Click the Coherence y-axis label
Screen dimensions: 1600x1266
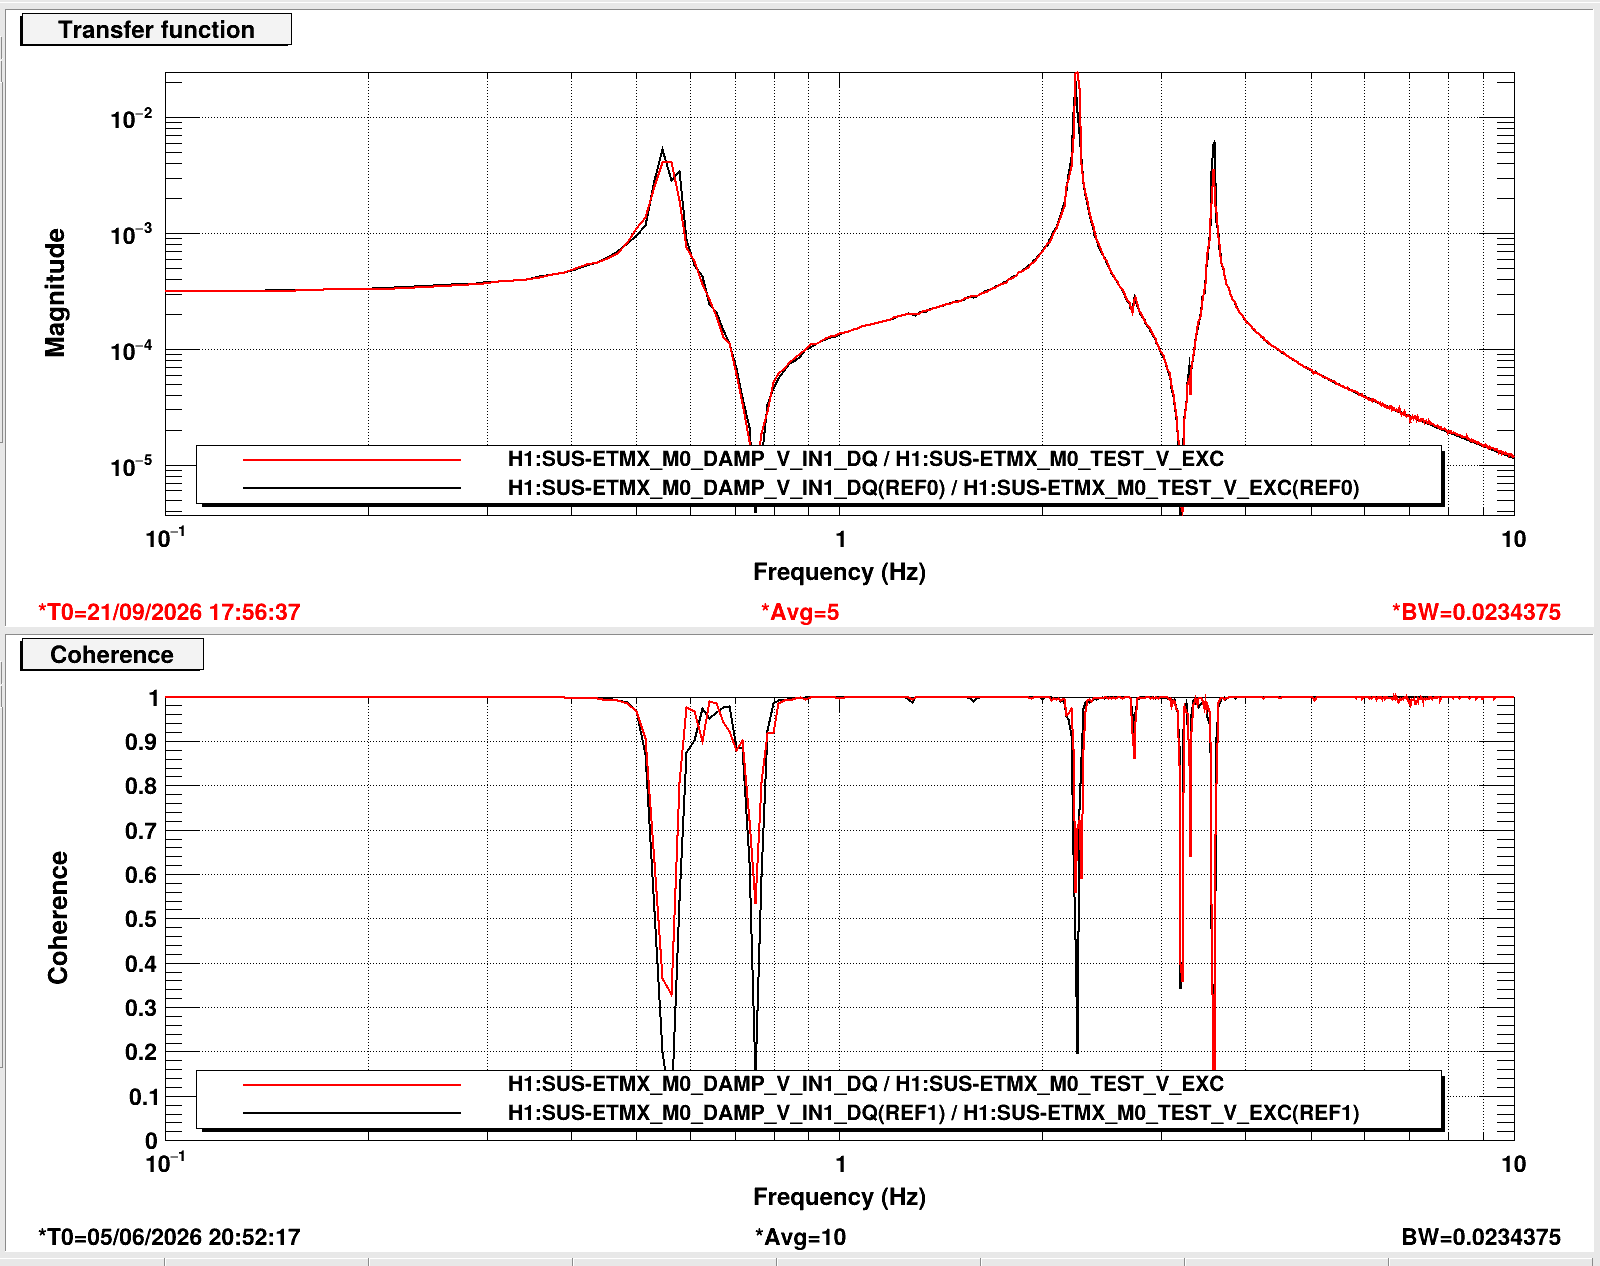tap(58, 918)
